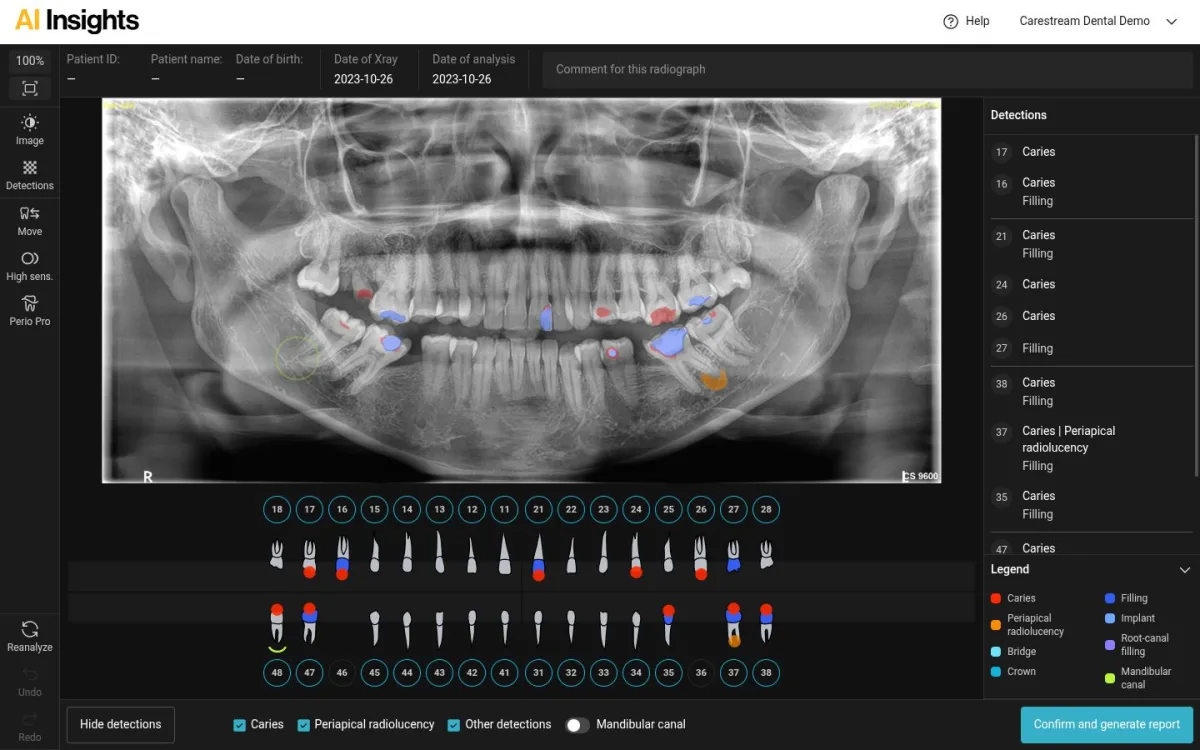Uncheck Other detections checkbox
This screenshot has width=1200, height=750.
pyautogui.click(x=454, y=725)
